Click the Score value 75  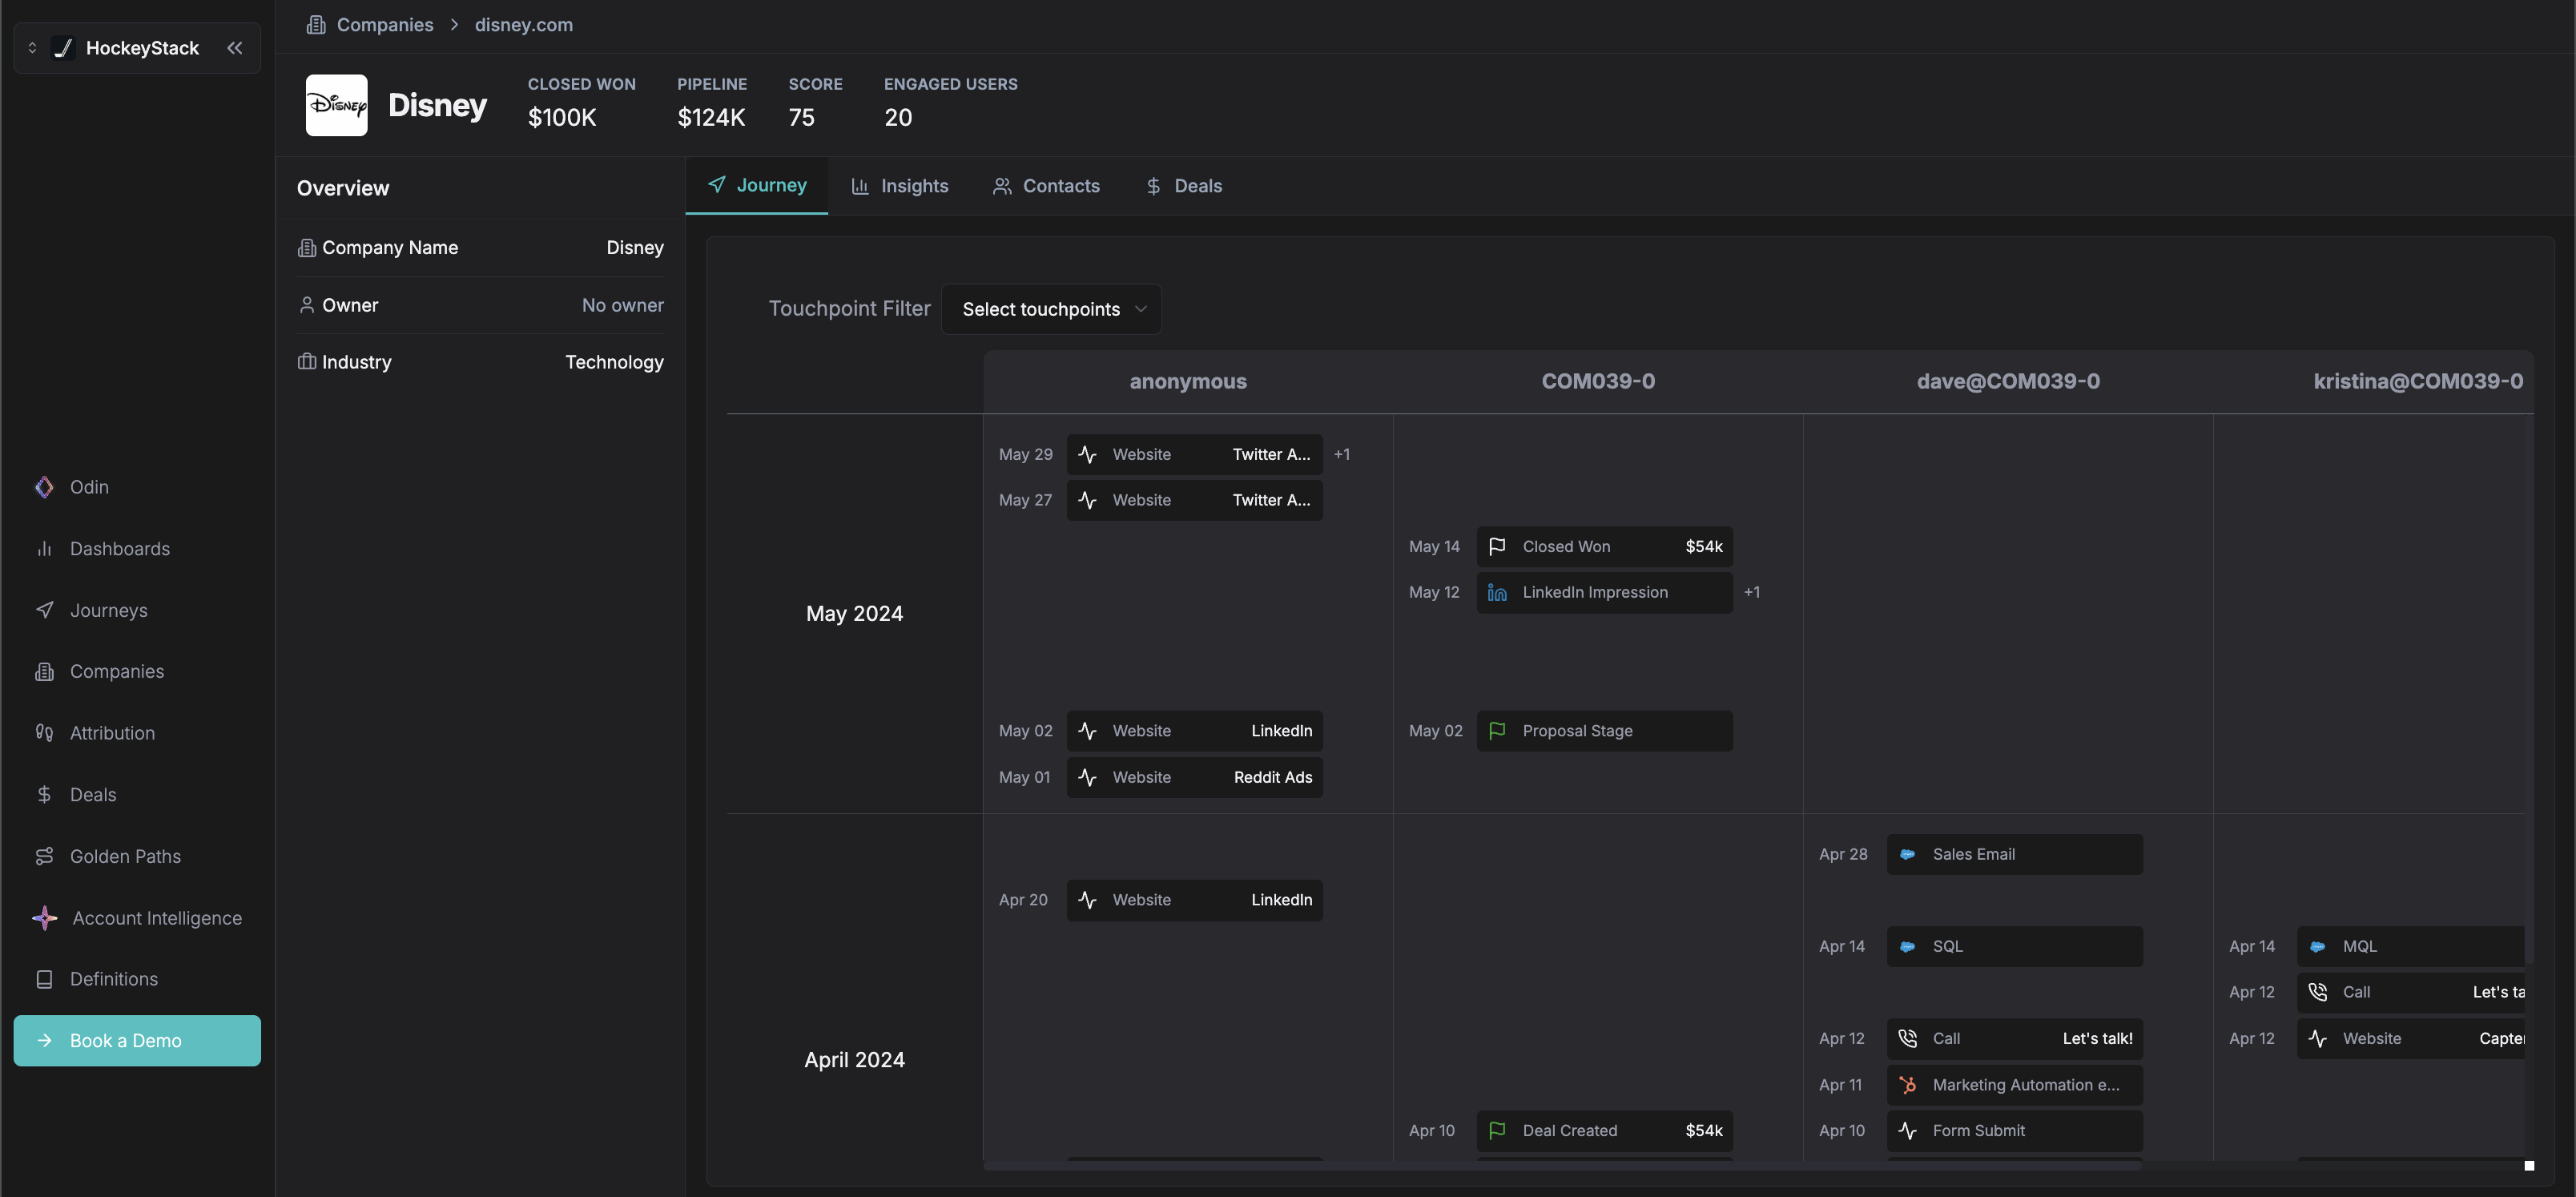click(x=801, y=118)
